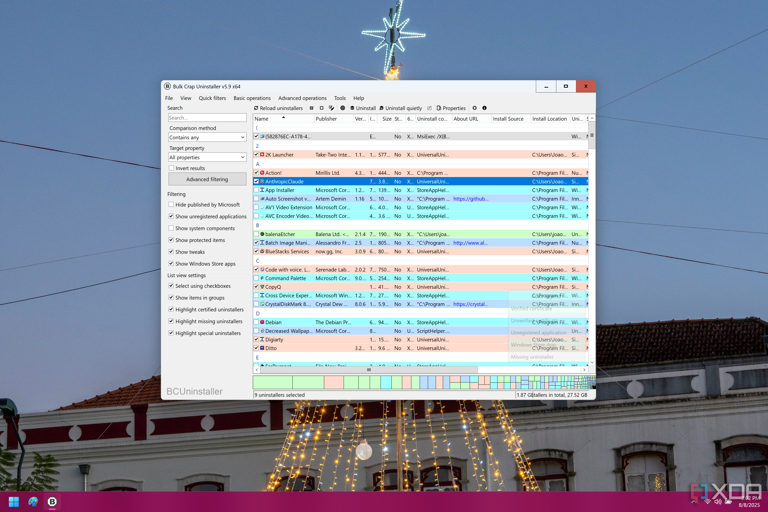Click the select all icon in toolbar
The width and height of the screenshot is (768, 512).
coord(312,108)
